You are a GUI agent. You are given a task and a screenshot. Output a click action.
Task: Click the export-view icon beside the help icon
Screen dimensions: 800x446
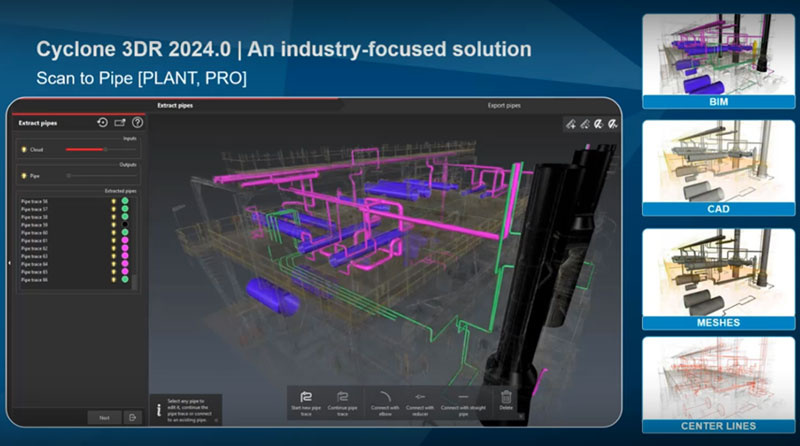120,122
